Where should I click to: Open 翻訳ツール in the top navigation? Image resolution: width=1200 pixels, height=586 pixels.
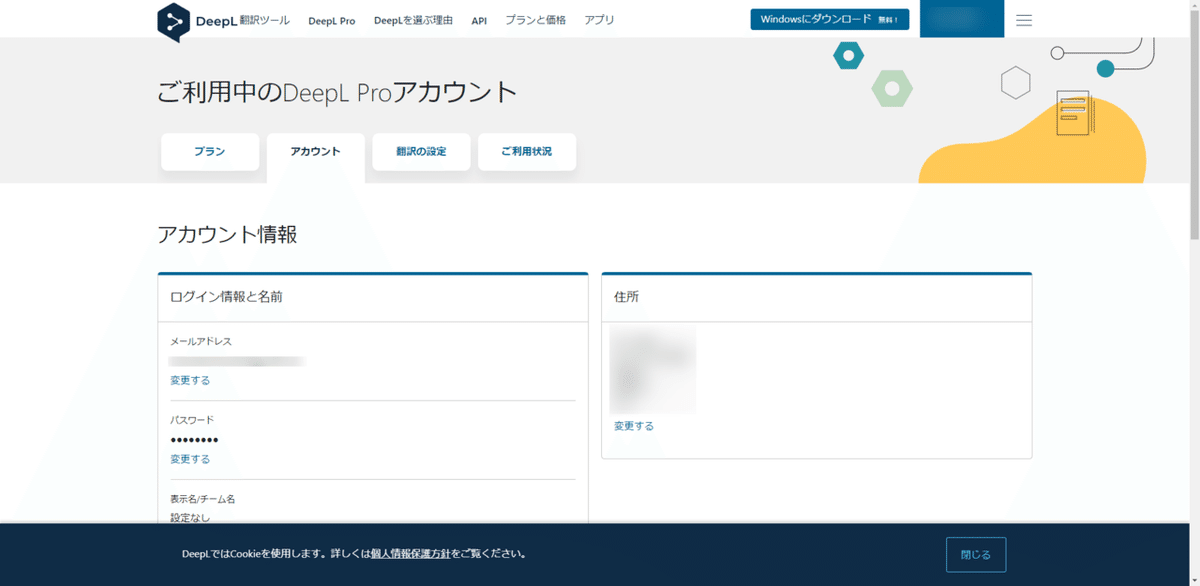265,20
